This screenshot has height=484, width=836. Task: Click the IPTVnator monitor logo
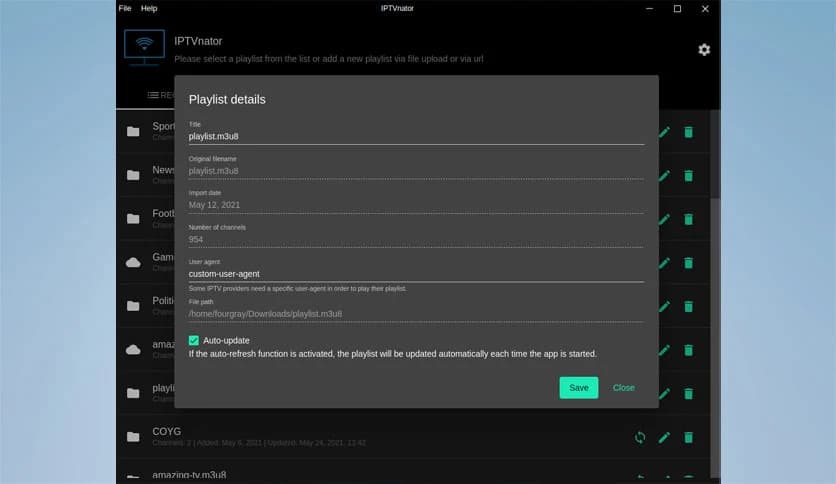[144, 47]
